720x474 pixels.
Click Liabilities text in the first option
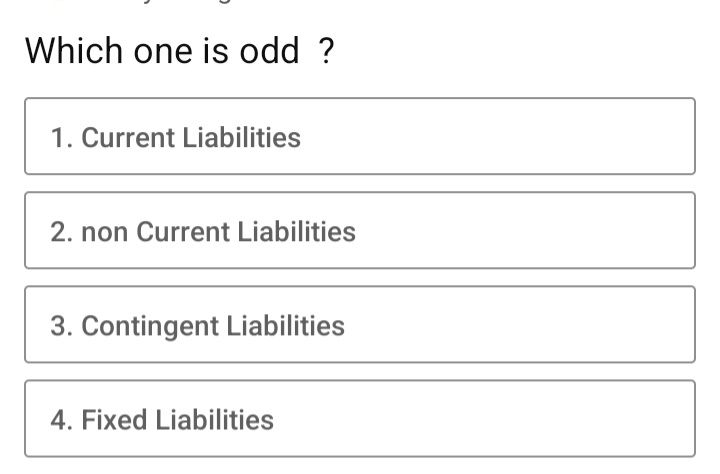[x=242, y=137]
